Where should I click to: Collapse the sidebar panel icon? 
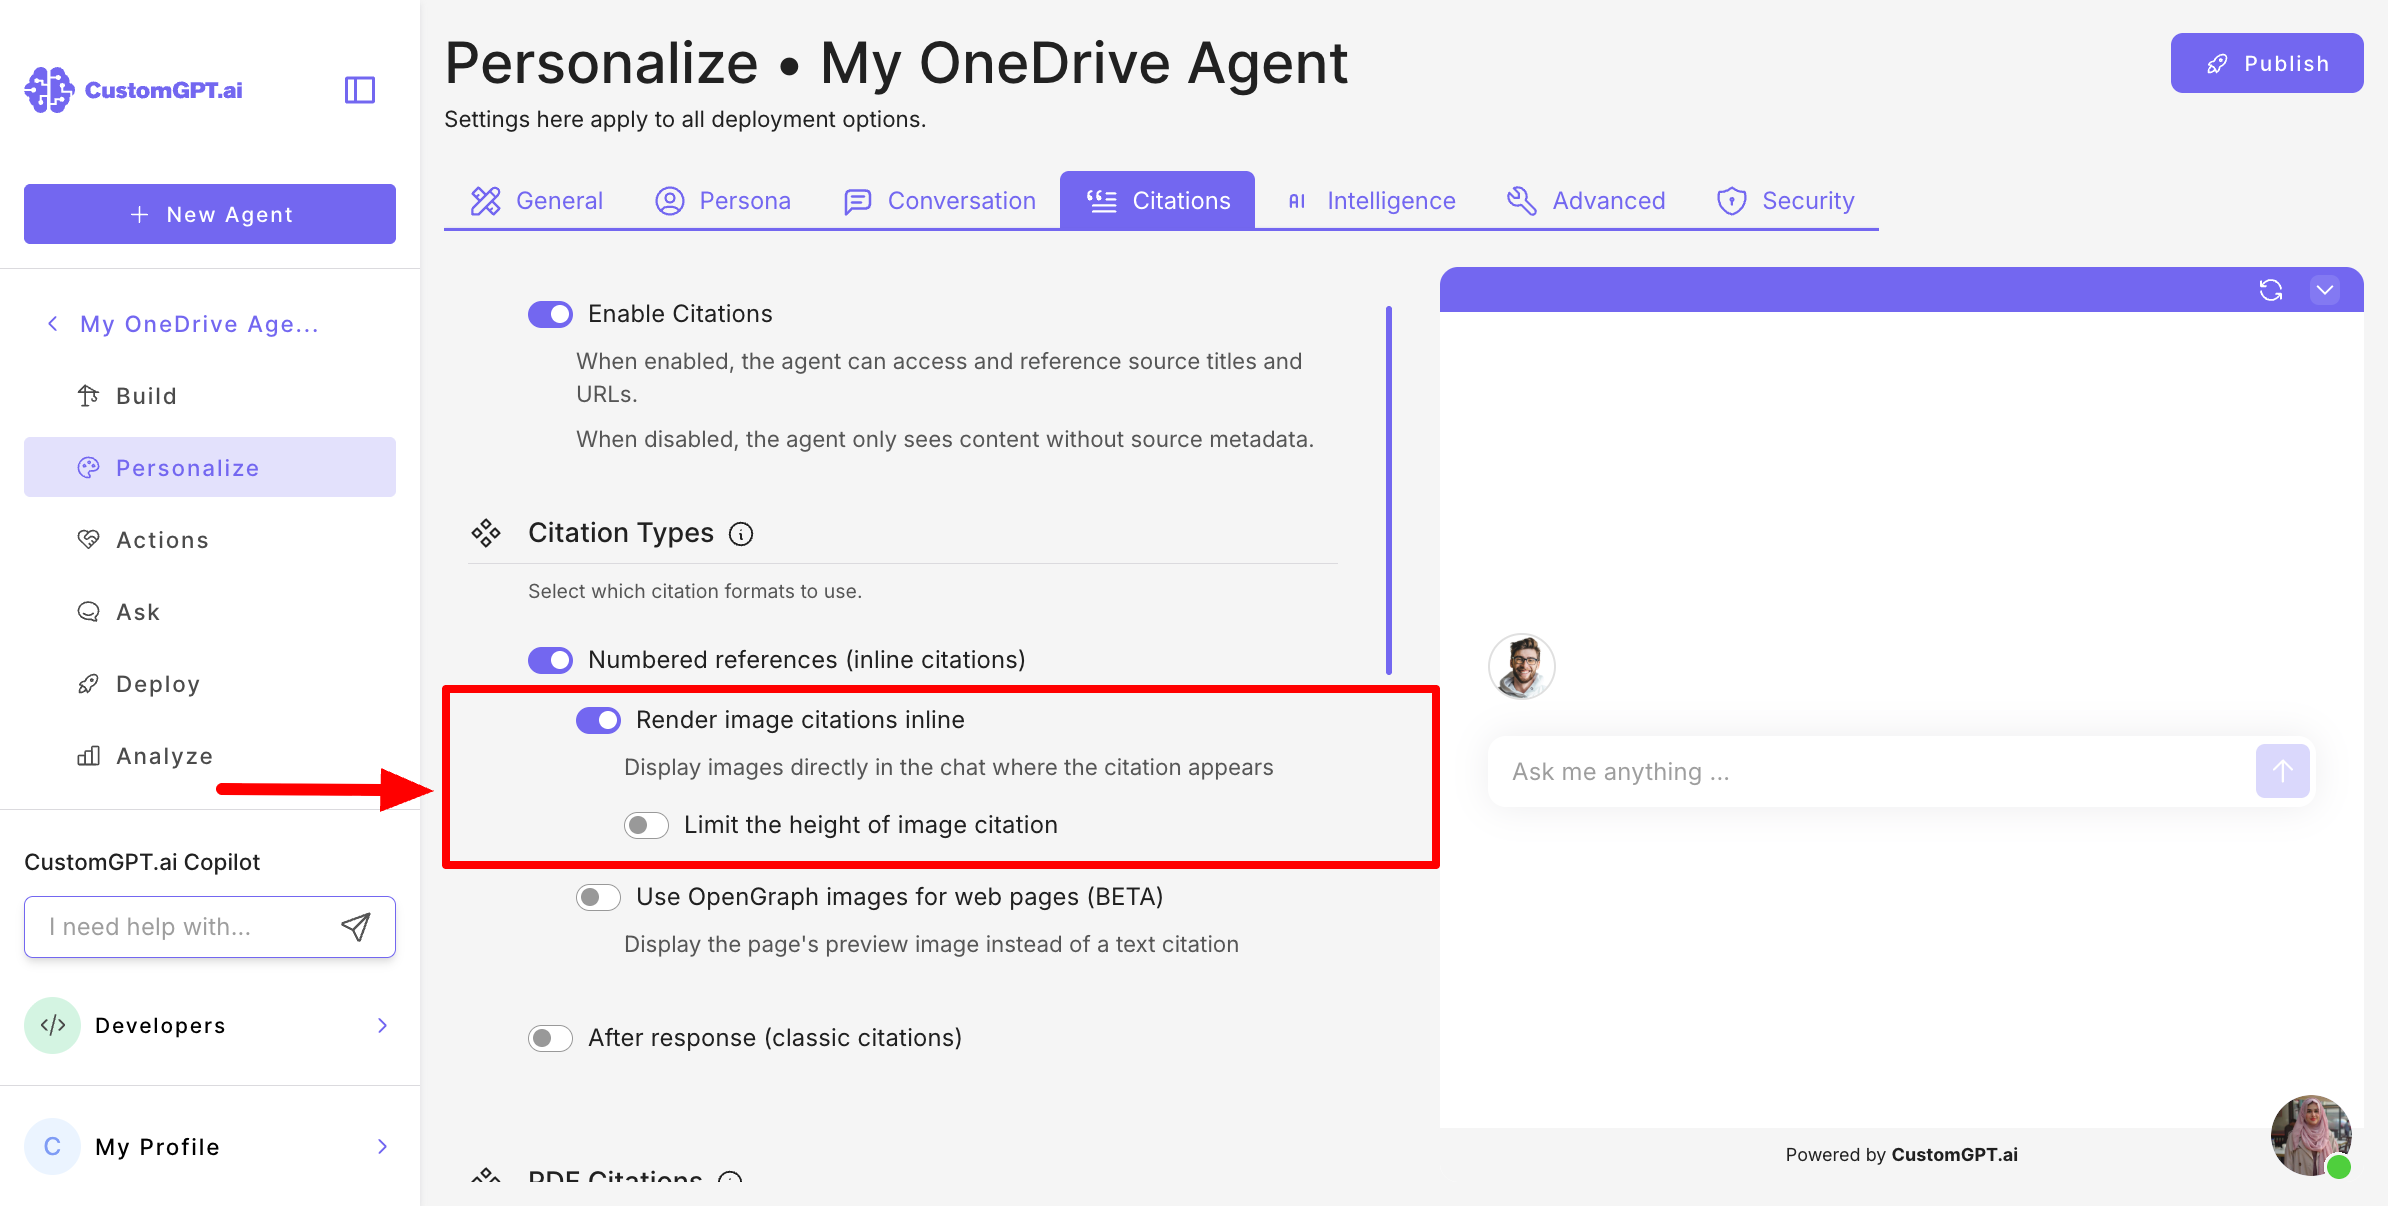359,90
